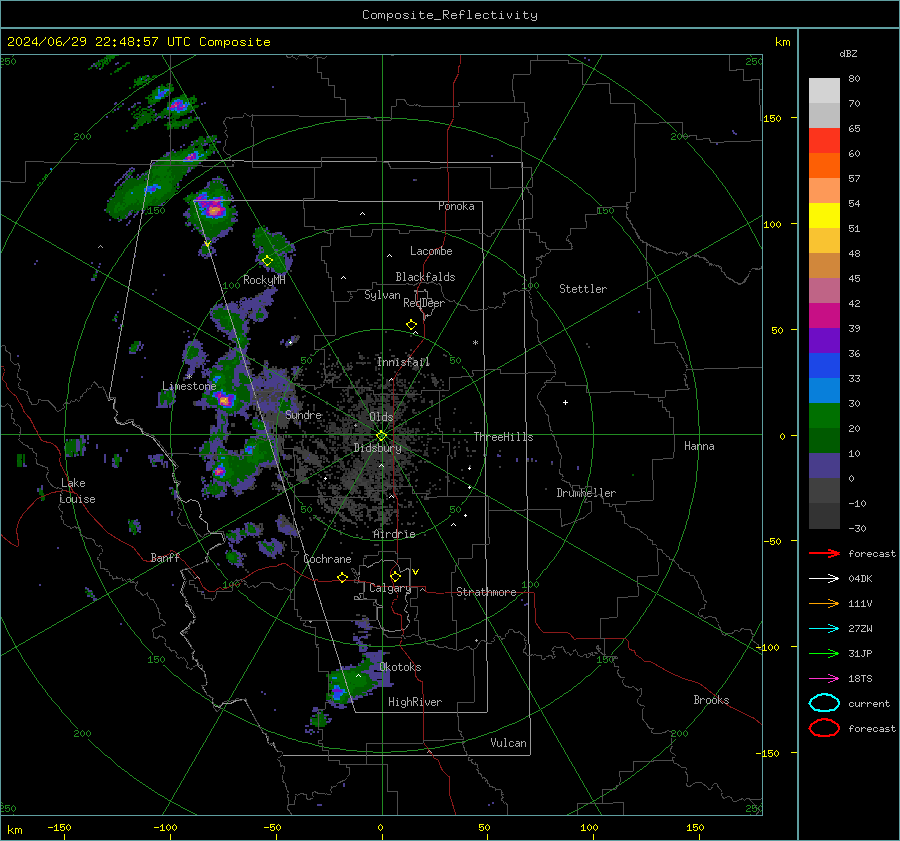
Task: Click the white plus marker west of Hanna
Action: [x=565, y=402]
